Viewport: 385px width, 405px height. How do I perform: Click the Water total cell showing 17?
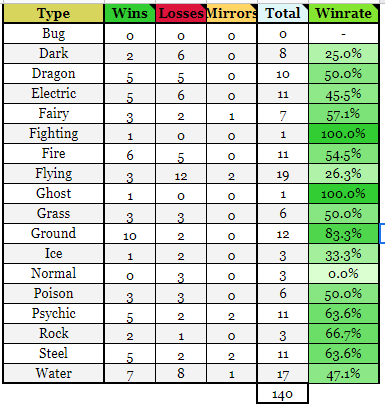[x=283, y=373]
